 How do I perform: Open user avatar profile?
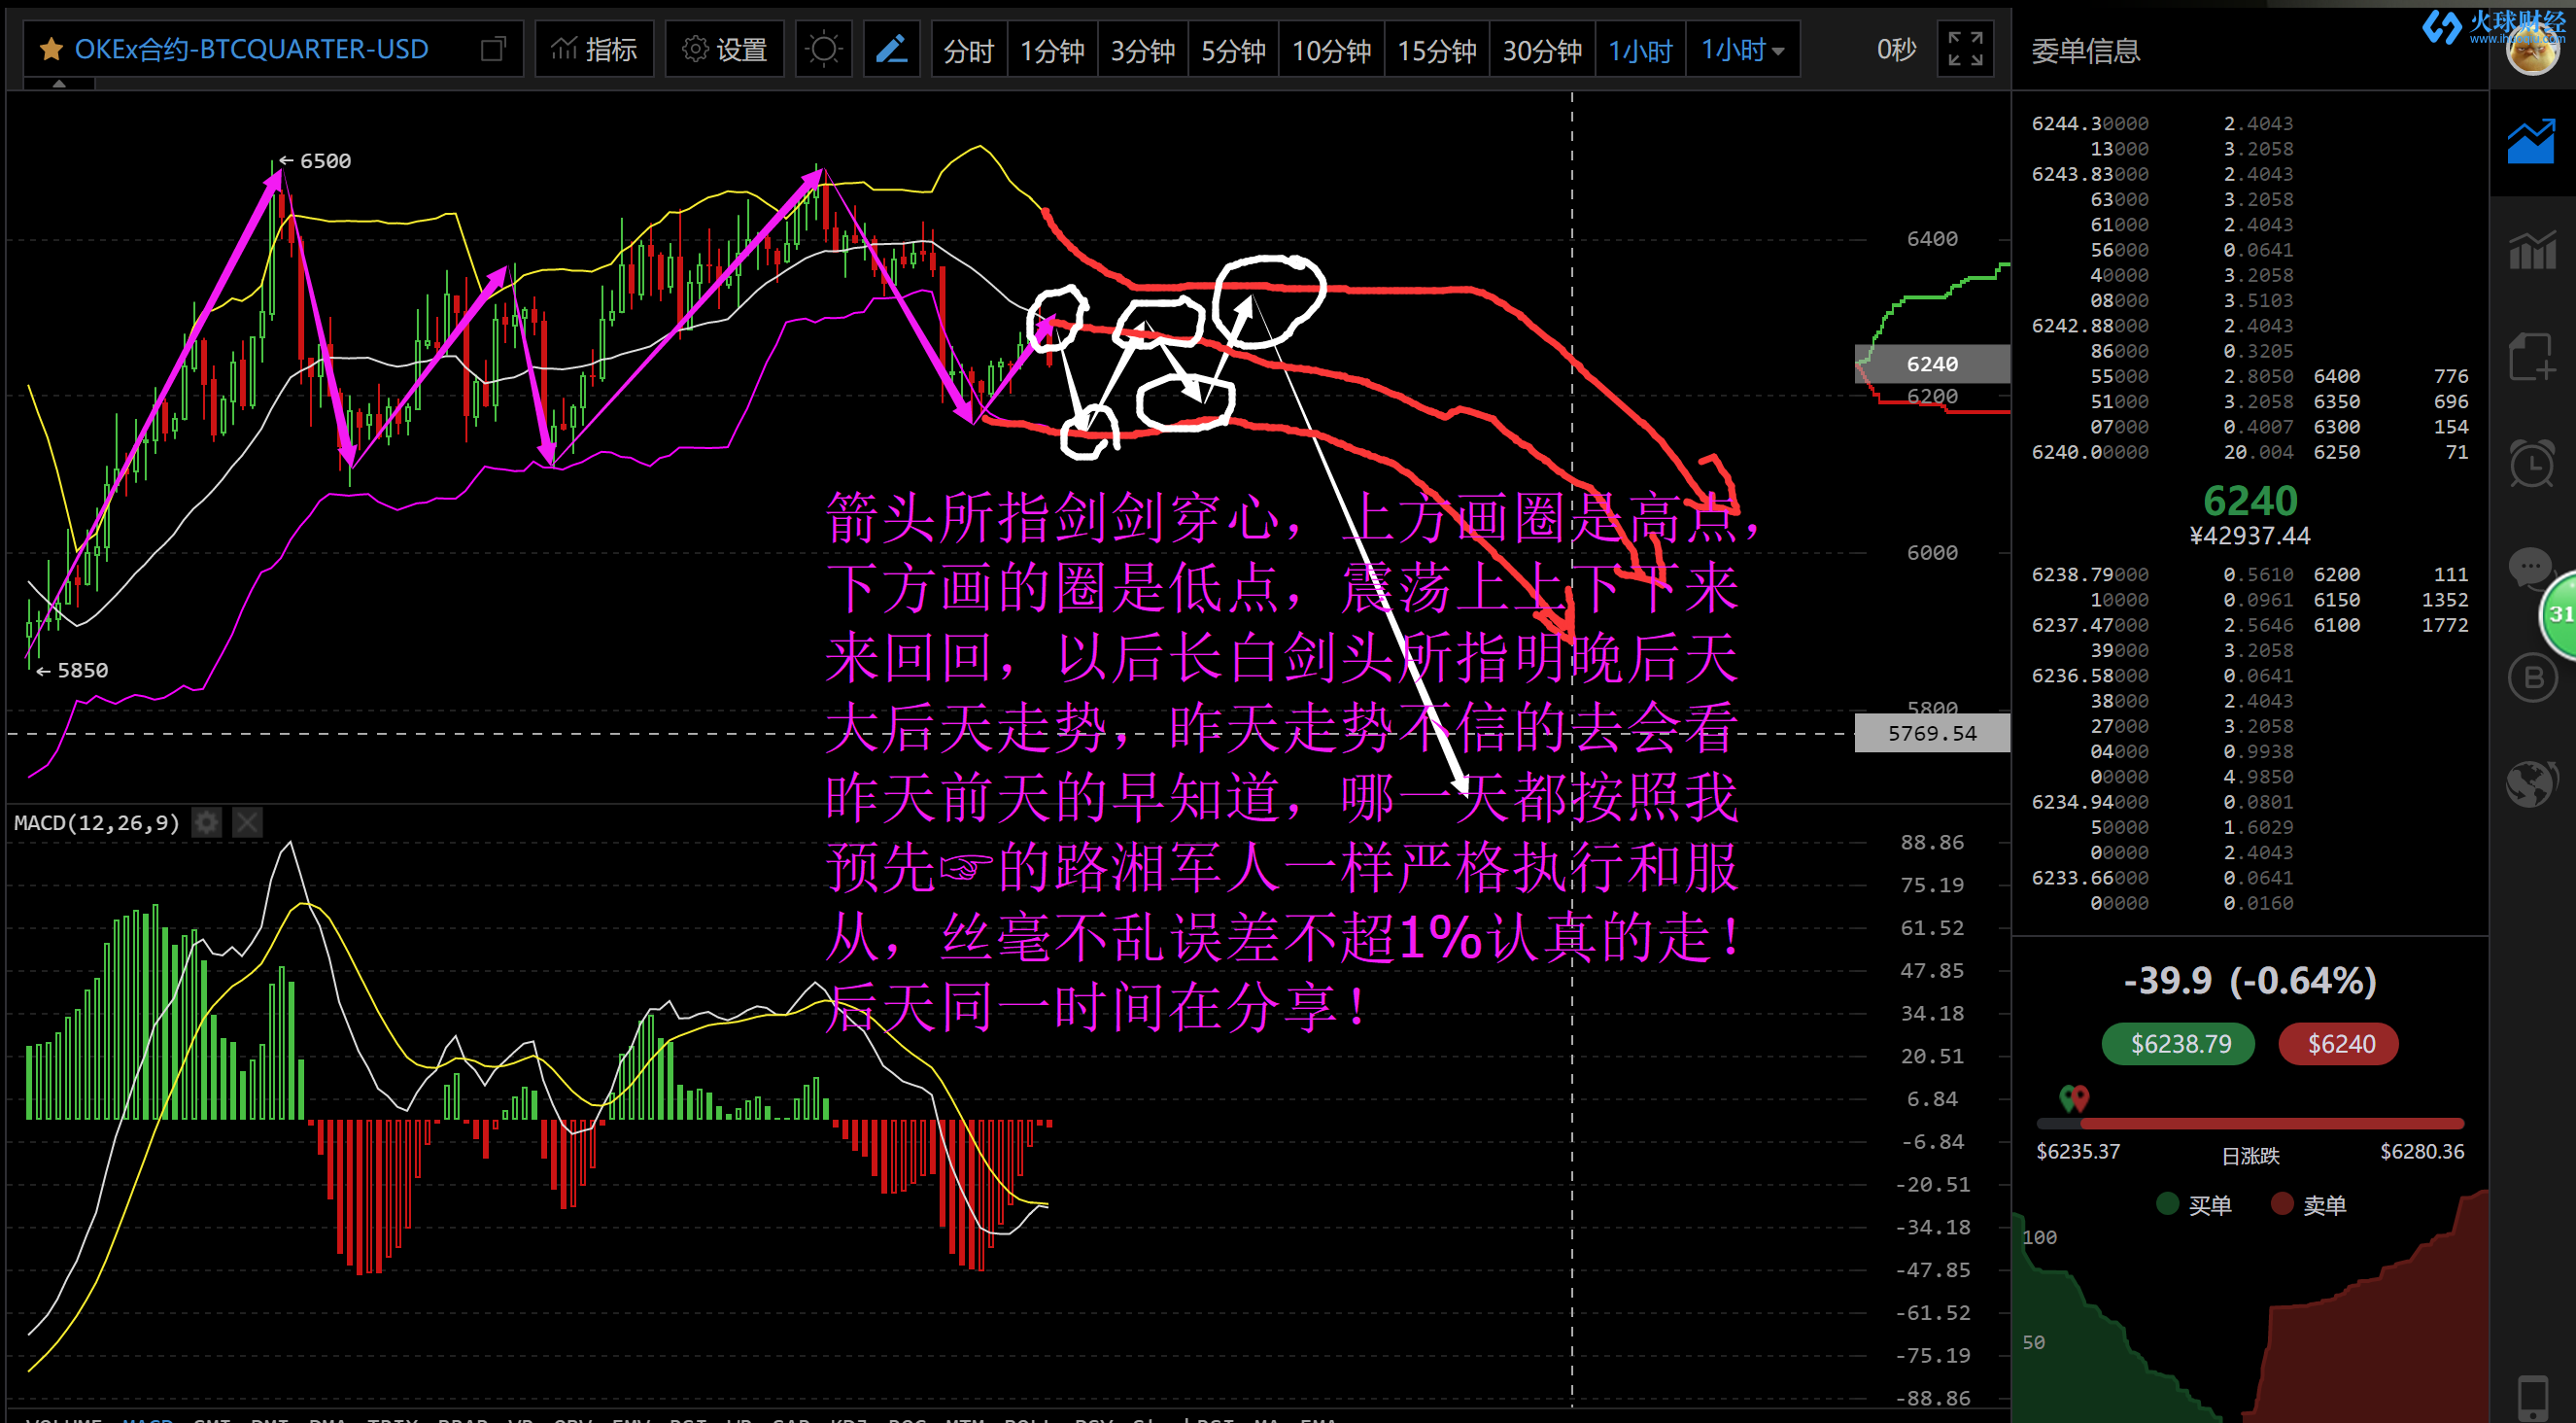pyautogui.click(x=2531, y=50)
